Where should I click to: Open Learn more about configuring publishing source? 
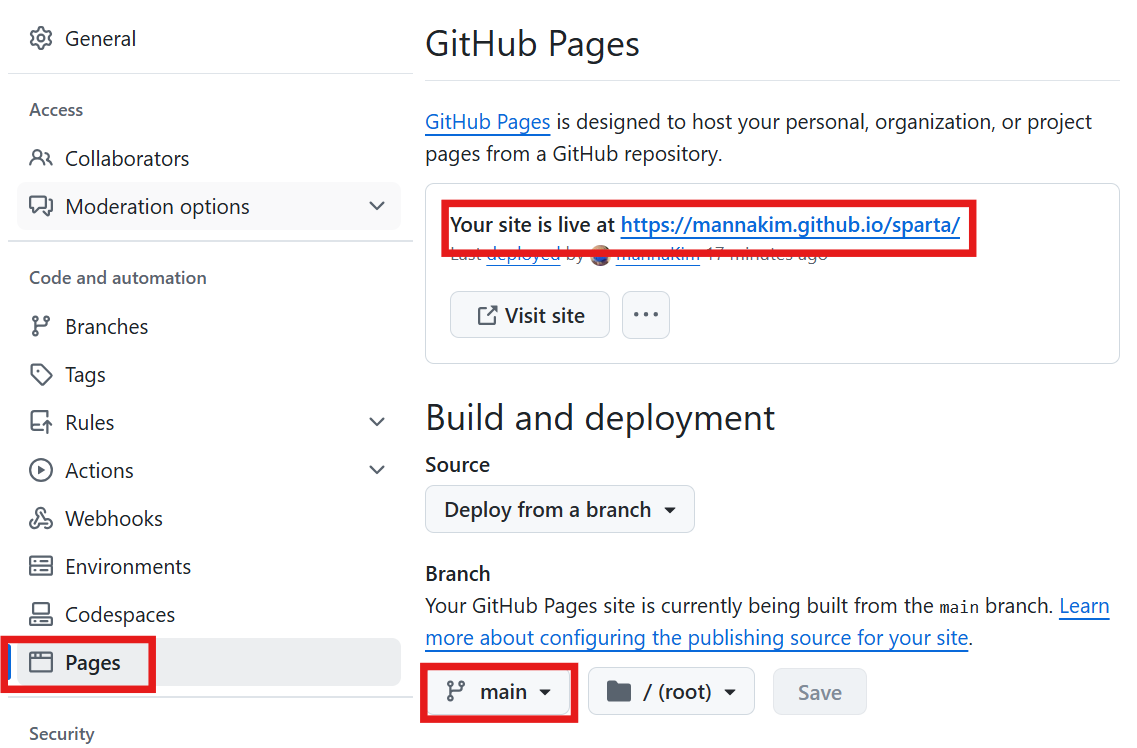(x=697, y=637)
